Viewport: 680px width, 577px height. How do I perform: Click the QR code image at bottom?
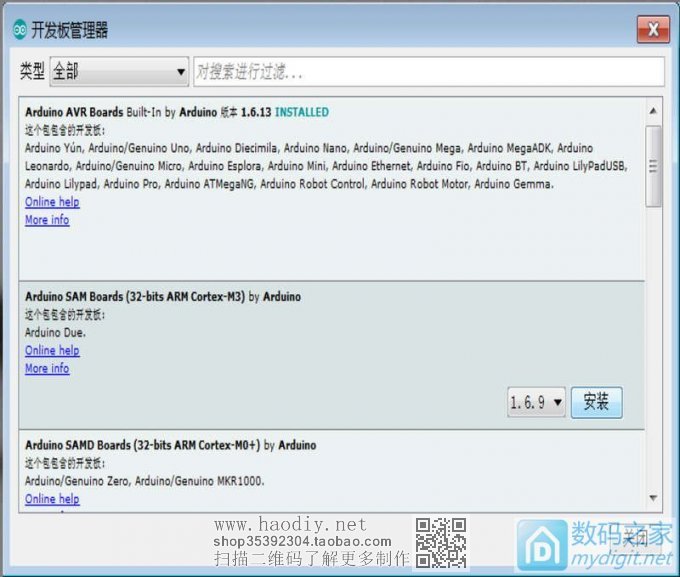[441, 543]
